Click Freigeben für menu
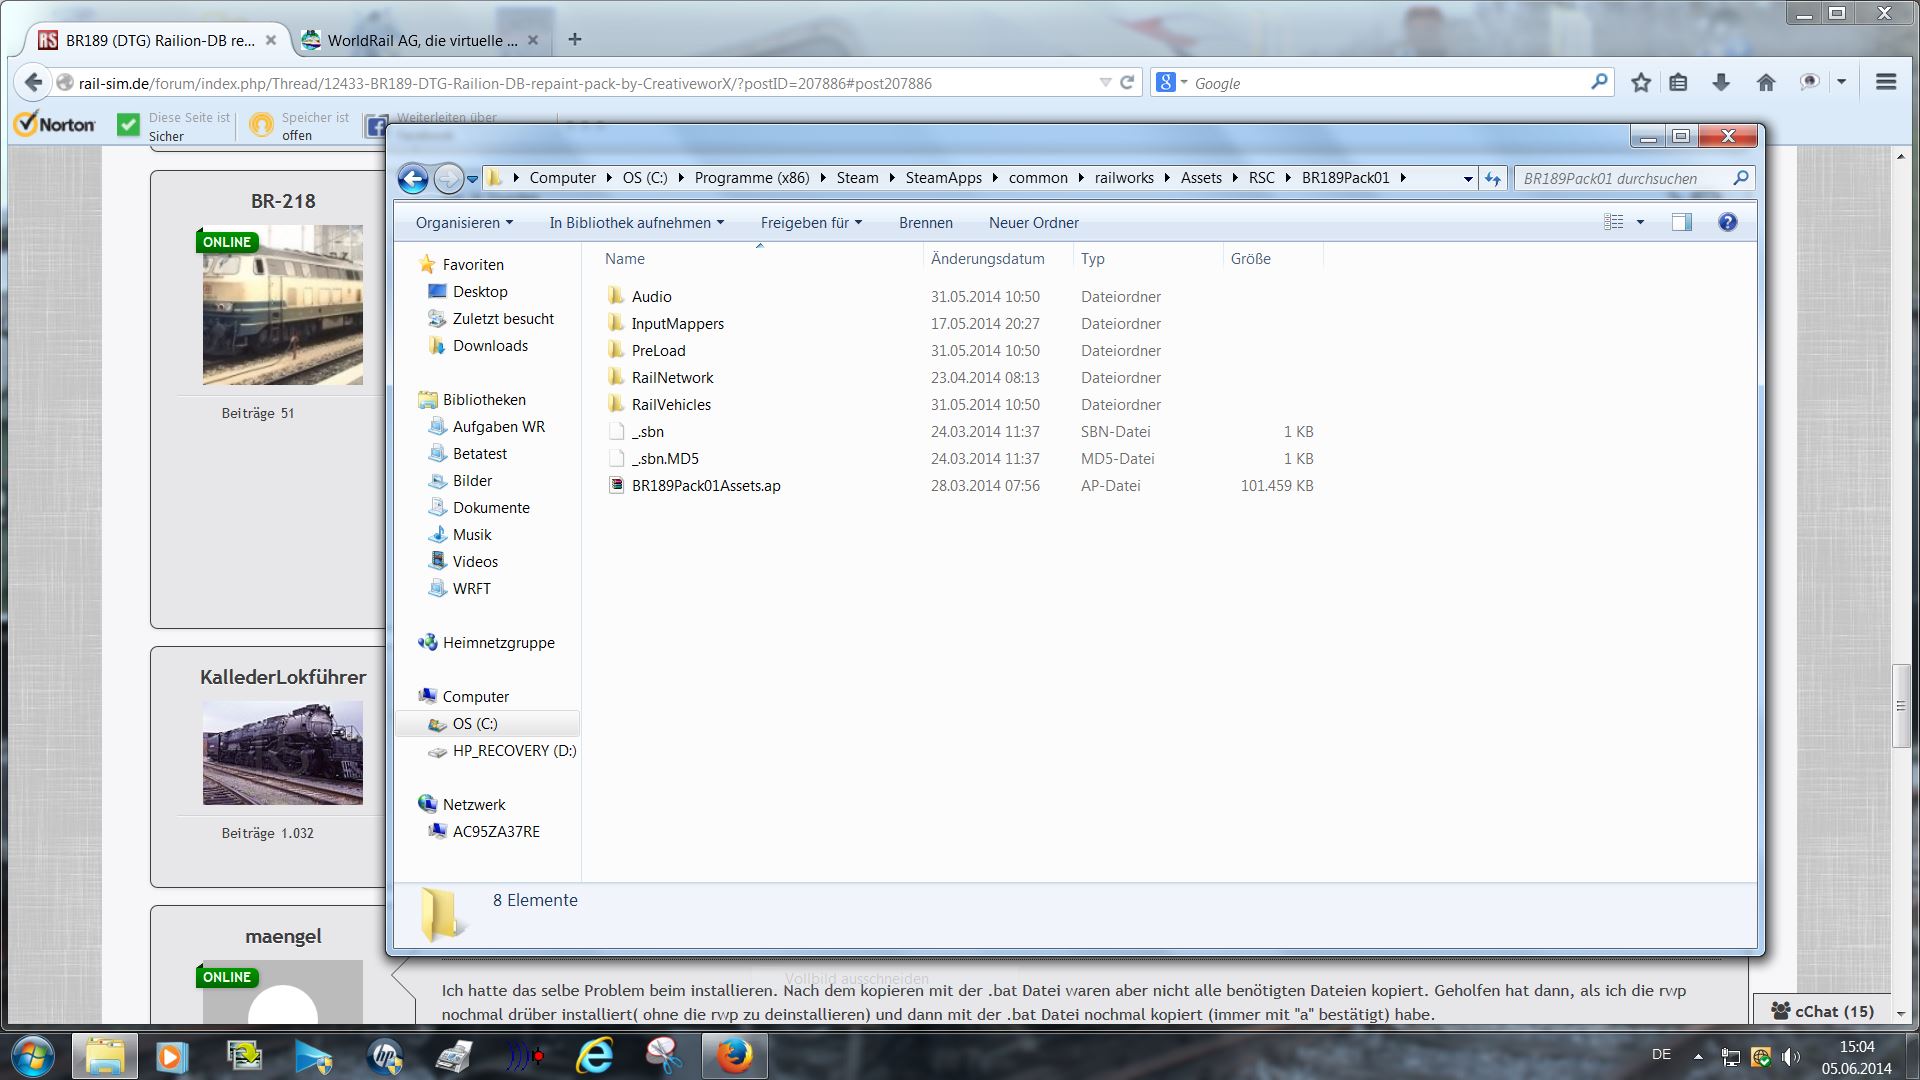1920x1080 pixels. tap(810, 223)
